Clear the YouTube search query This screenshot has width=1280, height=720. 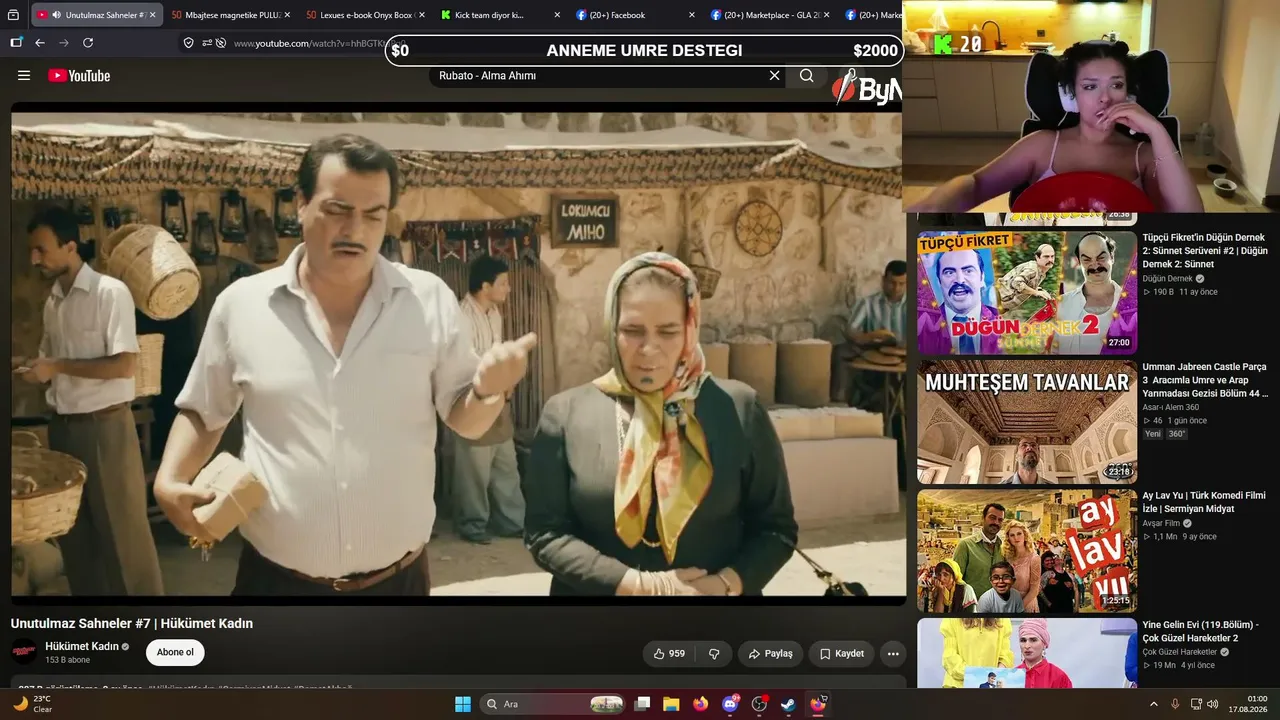point(774,76)
